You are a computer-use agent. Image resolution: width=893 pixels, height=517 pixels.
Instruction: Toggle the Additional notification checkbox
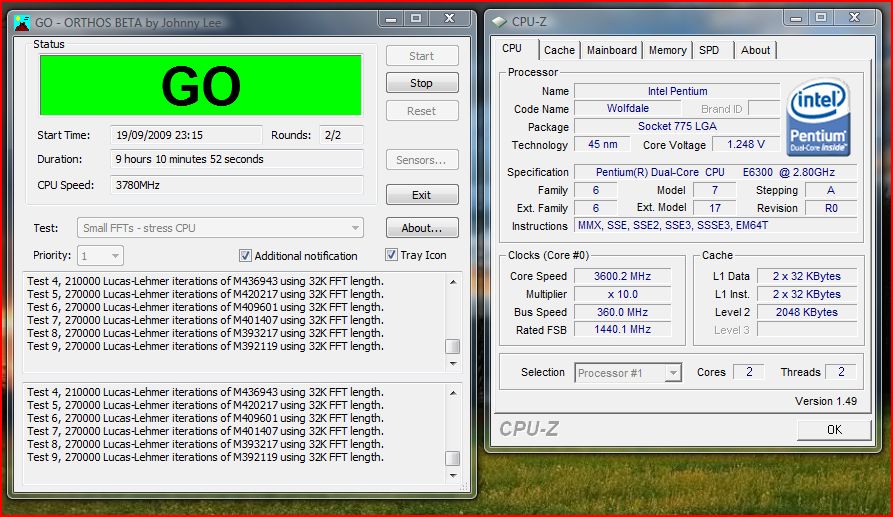pos(245,256)
